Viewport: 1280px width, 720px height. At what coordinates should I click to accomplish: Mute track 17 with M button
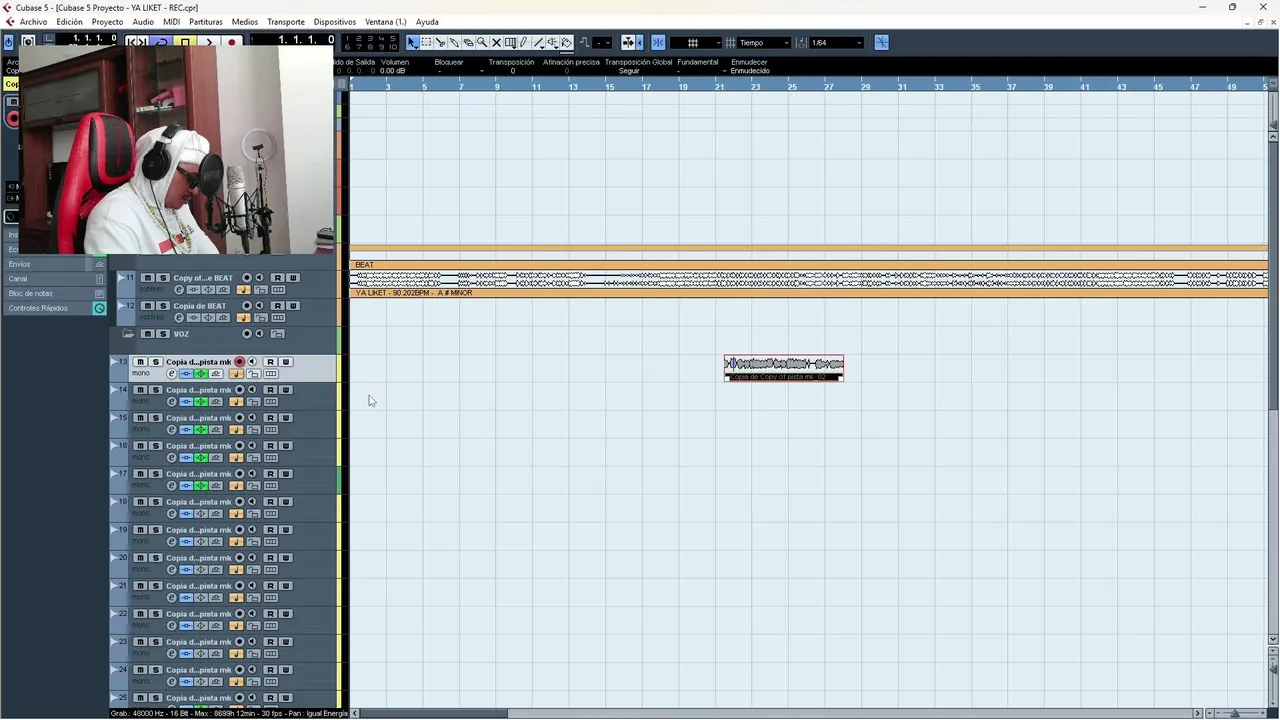[141, 474]
